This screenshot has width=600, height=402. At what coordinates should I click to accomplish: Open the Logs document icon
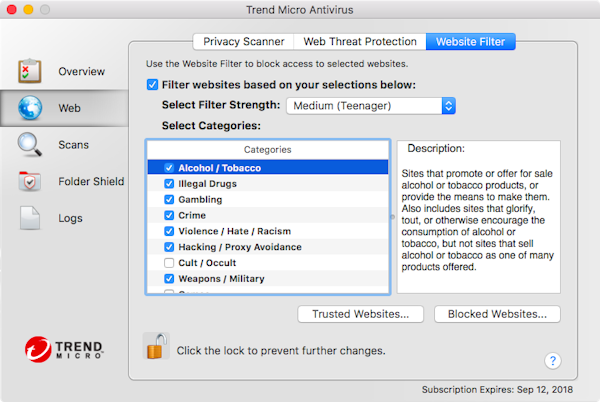[29, 217]
